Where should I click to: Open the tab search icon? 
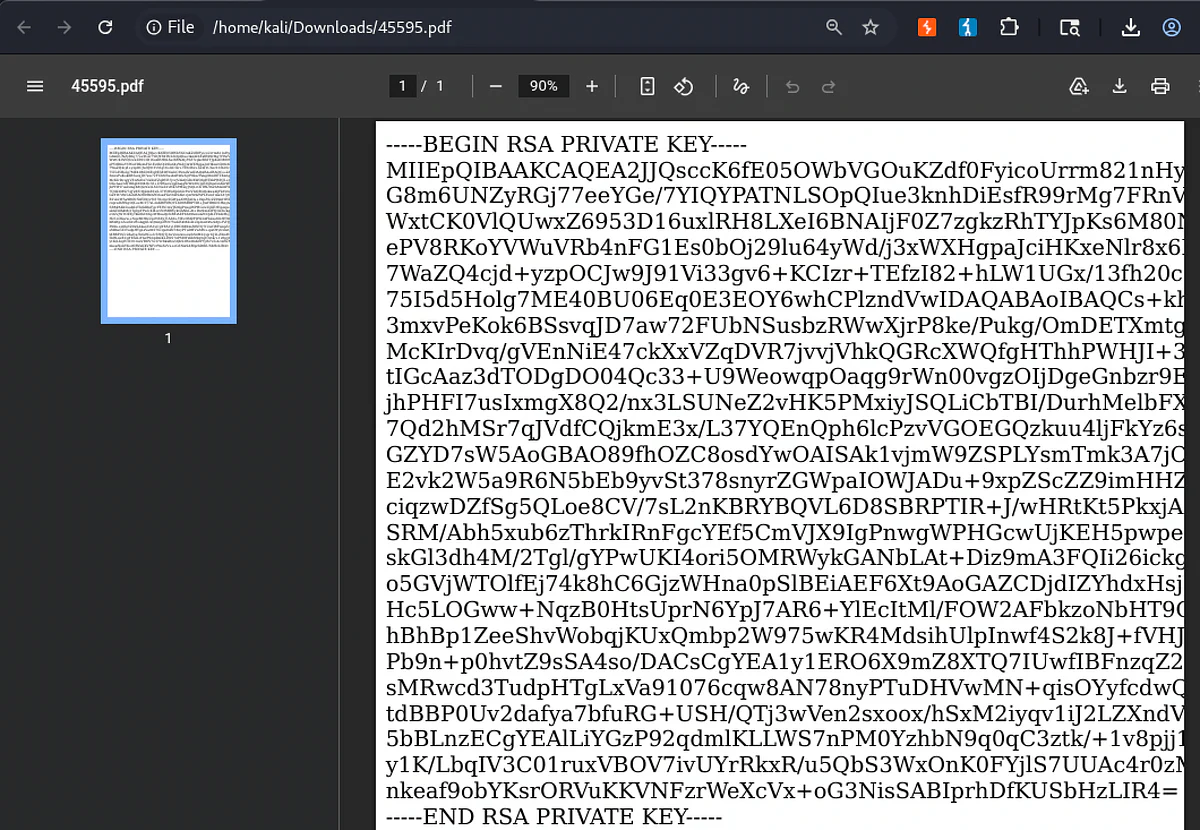click(x=1070, y=28)
